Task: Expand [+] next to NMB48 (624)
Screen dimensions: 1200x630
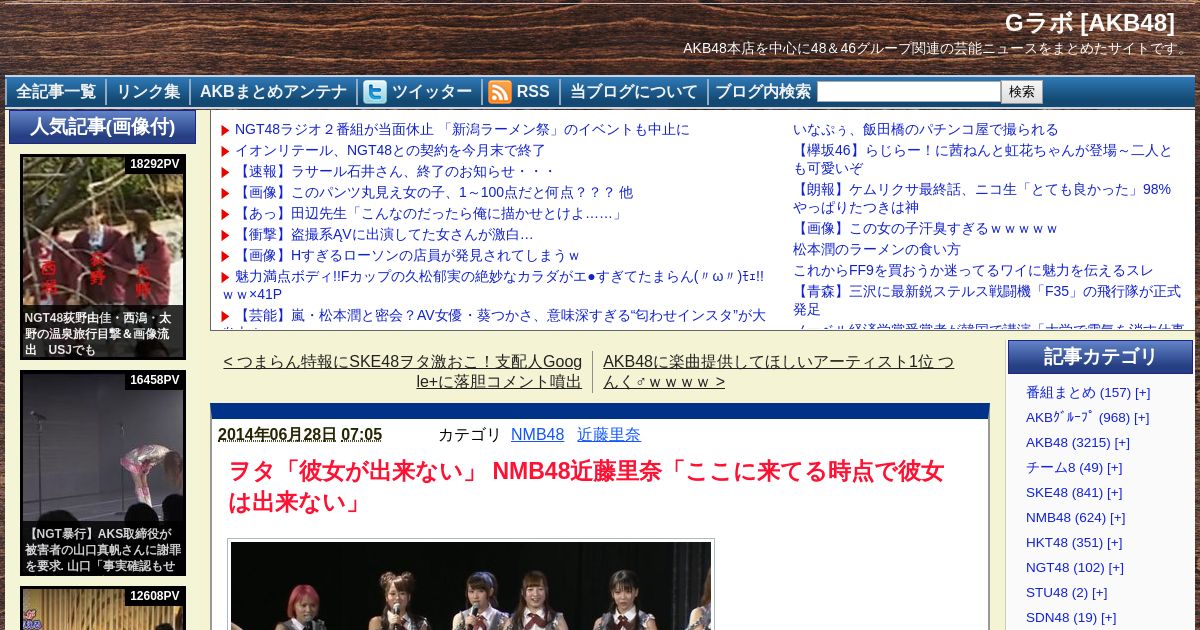Action: [x=1117, y=517]
